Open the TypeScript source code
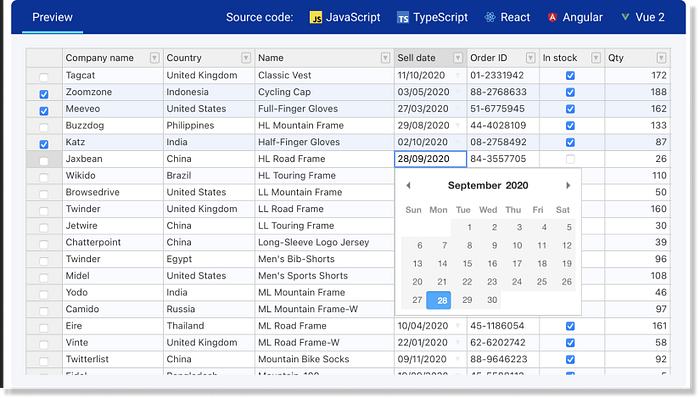The height and width of the screenshot is (398, 700). pyautogui.click(x=432, y=17)
